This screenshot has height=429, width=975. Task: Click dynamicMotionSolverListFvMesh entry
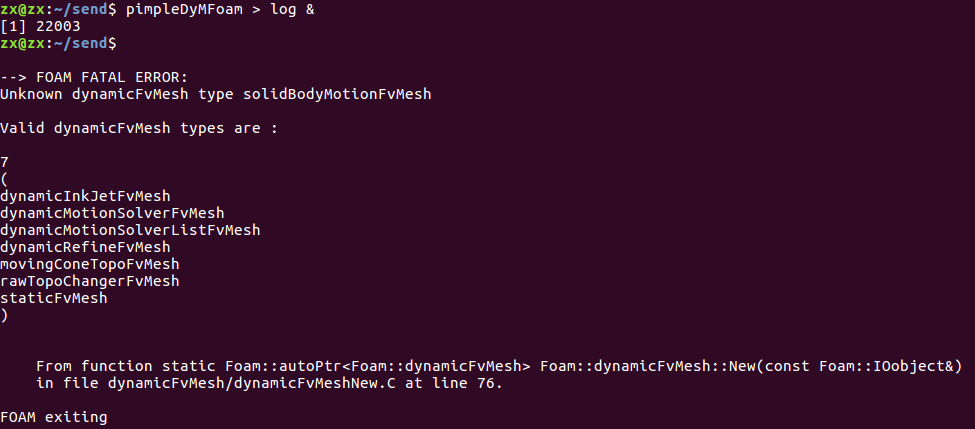pos(130,230)
